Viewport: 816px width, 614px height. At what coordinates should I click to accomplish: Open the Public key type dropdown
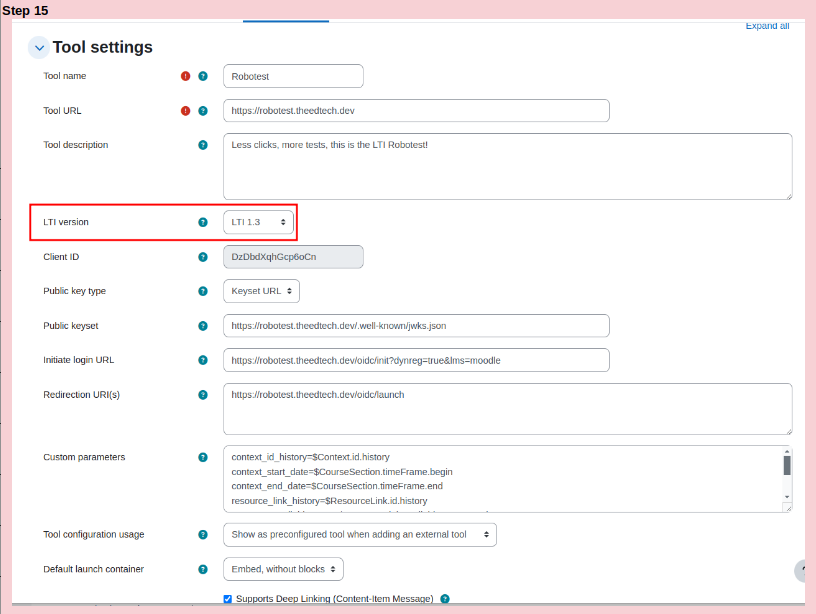tap(261, 291)
